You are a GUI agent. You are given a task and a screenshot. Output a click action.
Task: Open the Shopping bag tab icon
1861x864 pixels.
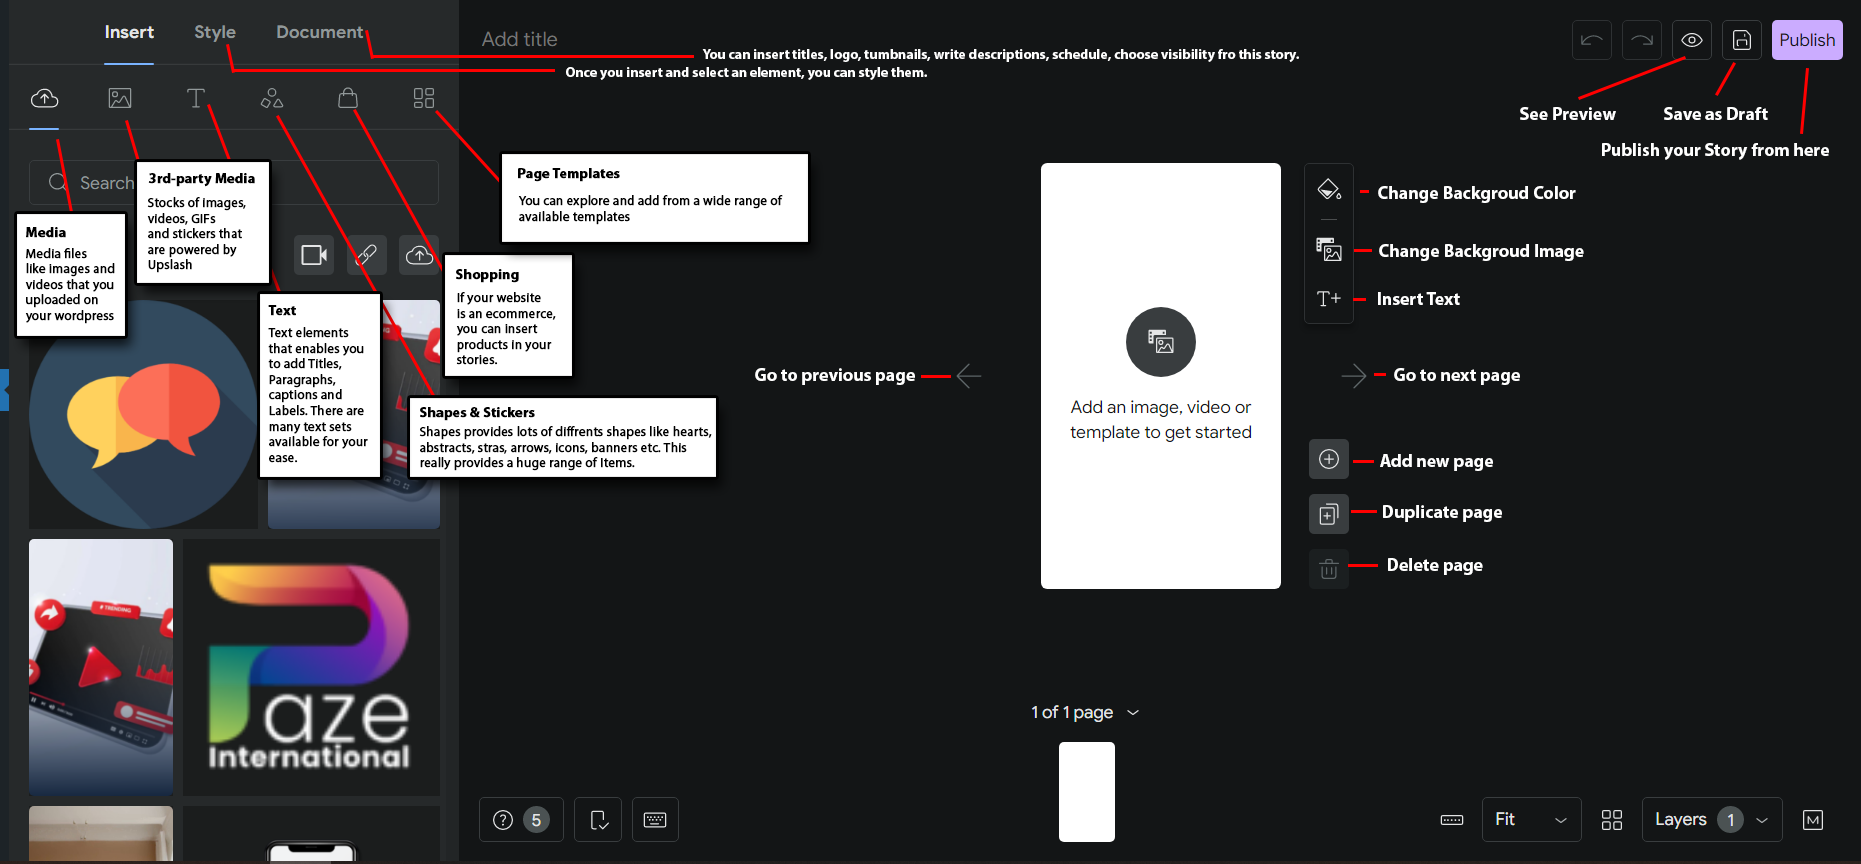pos(348,98)
